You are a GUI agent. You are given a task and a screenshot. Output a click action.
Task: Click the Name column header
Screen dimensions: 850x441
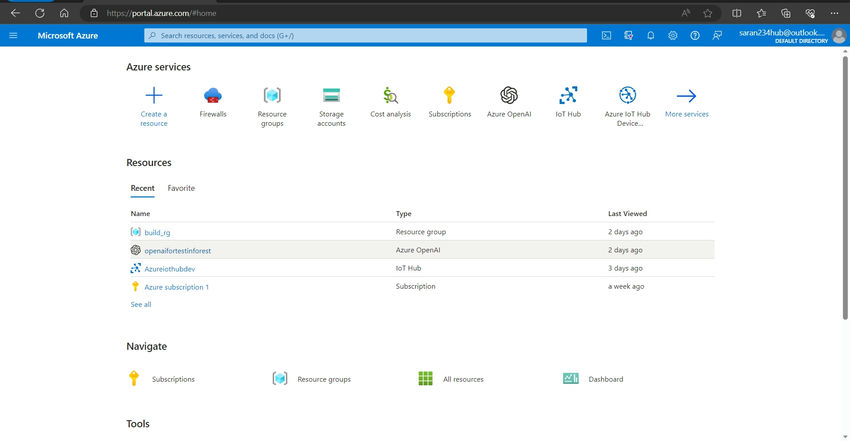pos(140,213)
